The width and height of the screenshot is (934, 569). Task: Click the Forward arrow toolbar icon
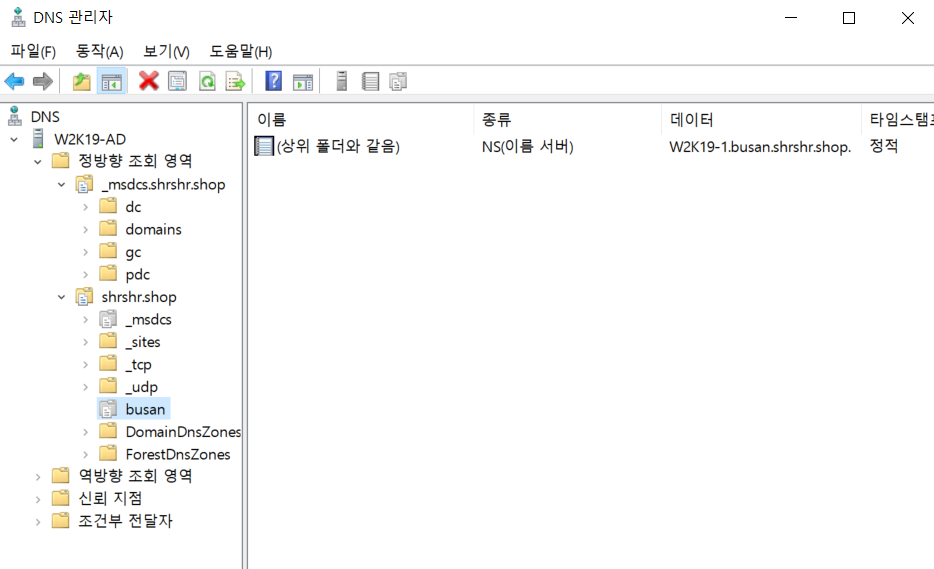pyautogui.click(x=43, y=81)
